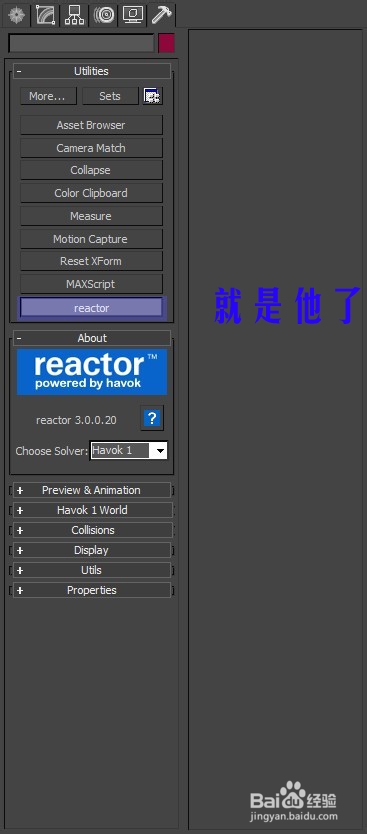
Task: Click the Sets button
Action: (x=110, y=96)
